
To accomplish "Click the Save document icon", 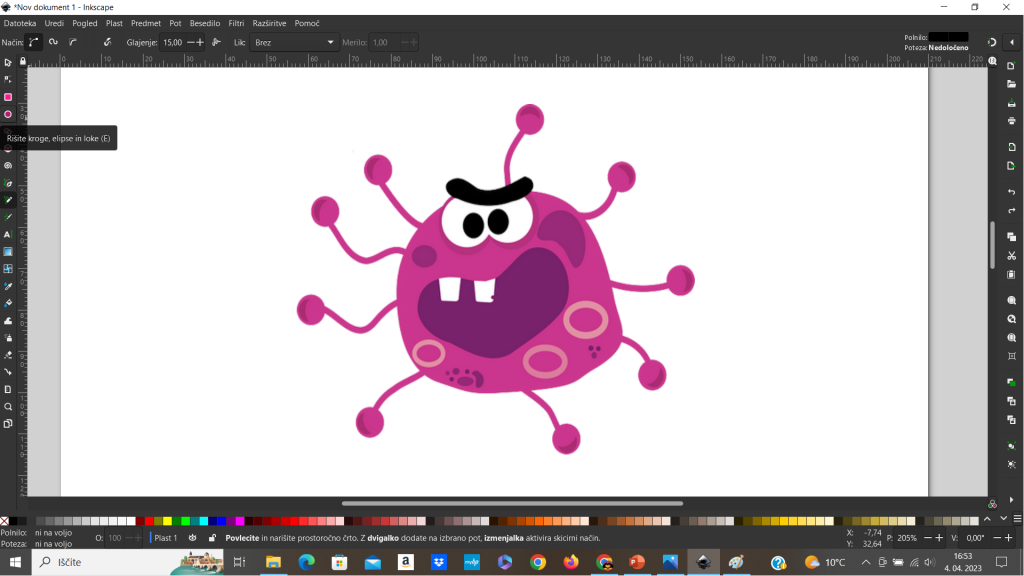I will point(1012,103).
